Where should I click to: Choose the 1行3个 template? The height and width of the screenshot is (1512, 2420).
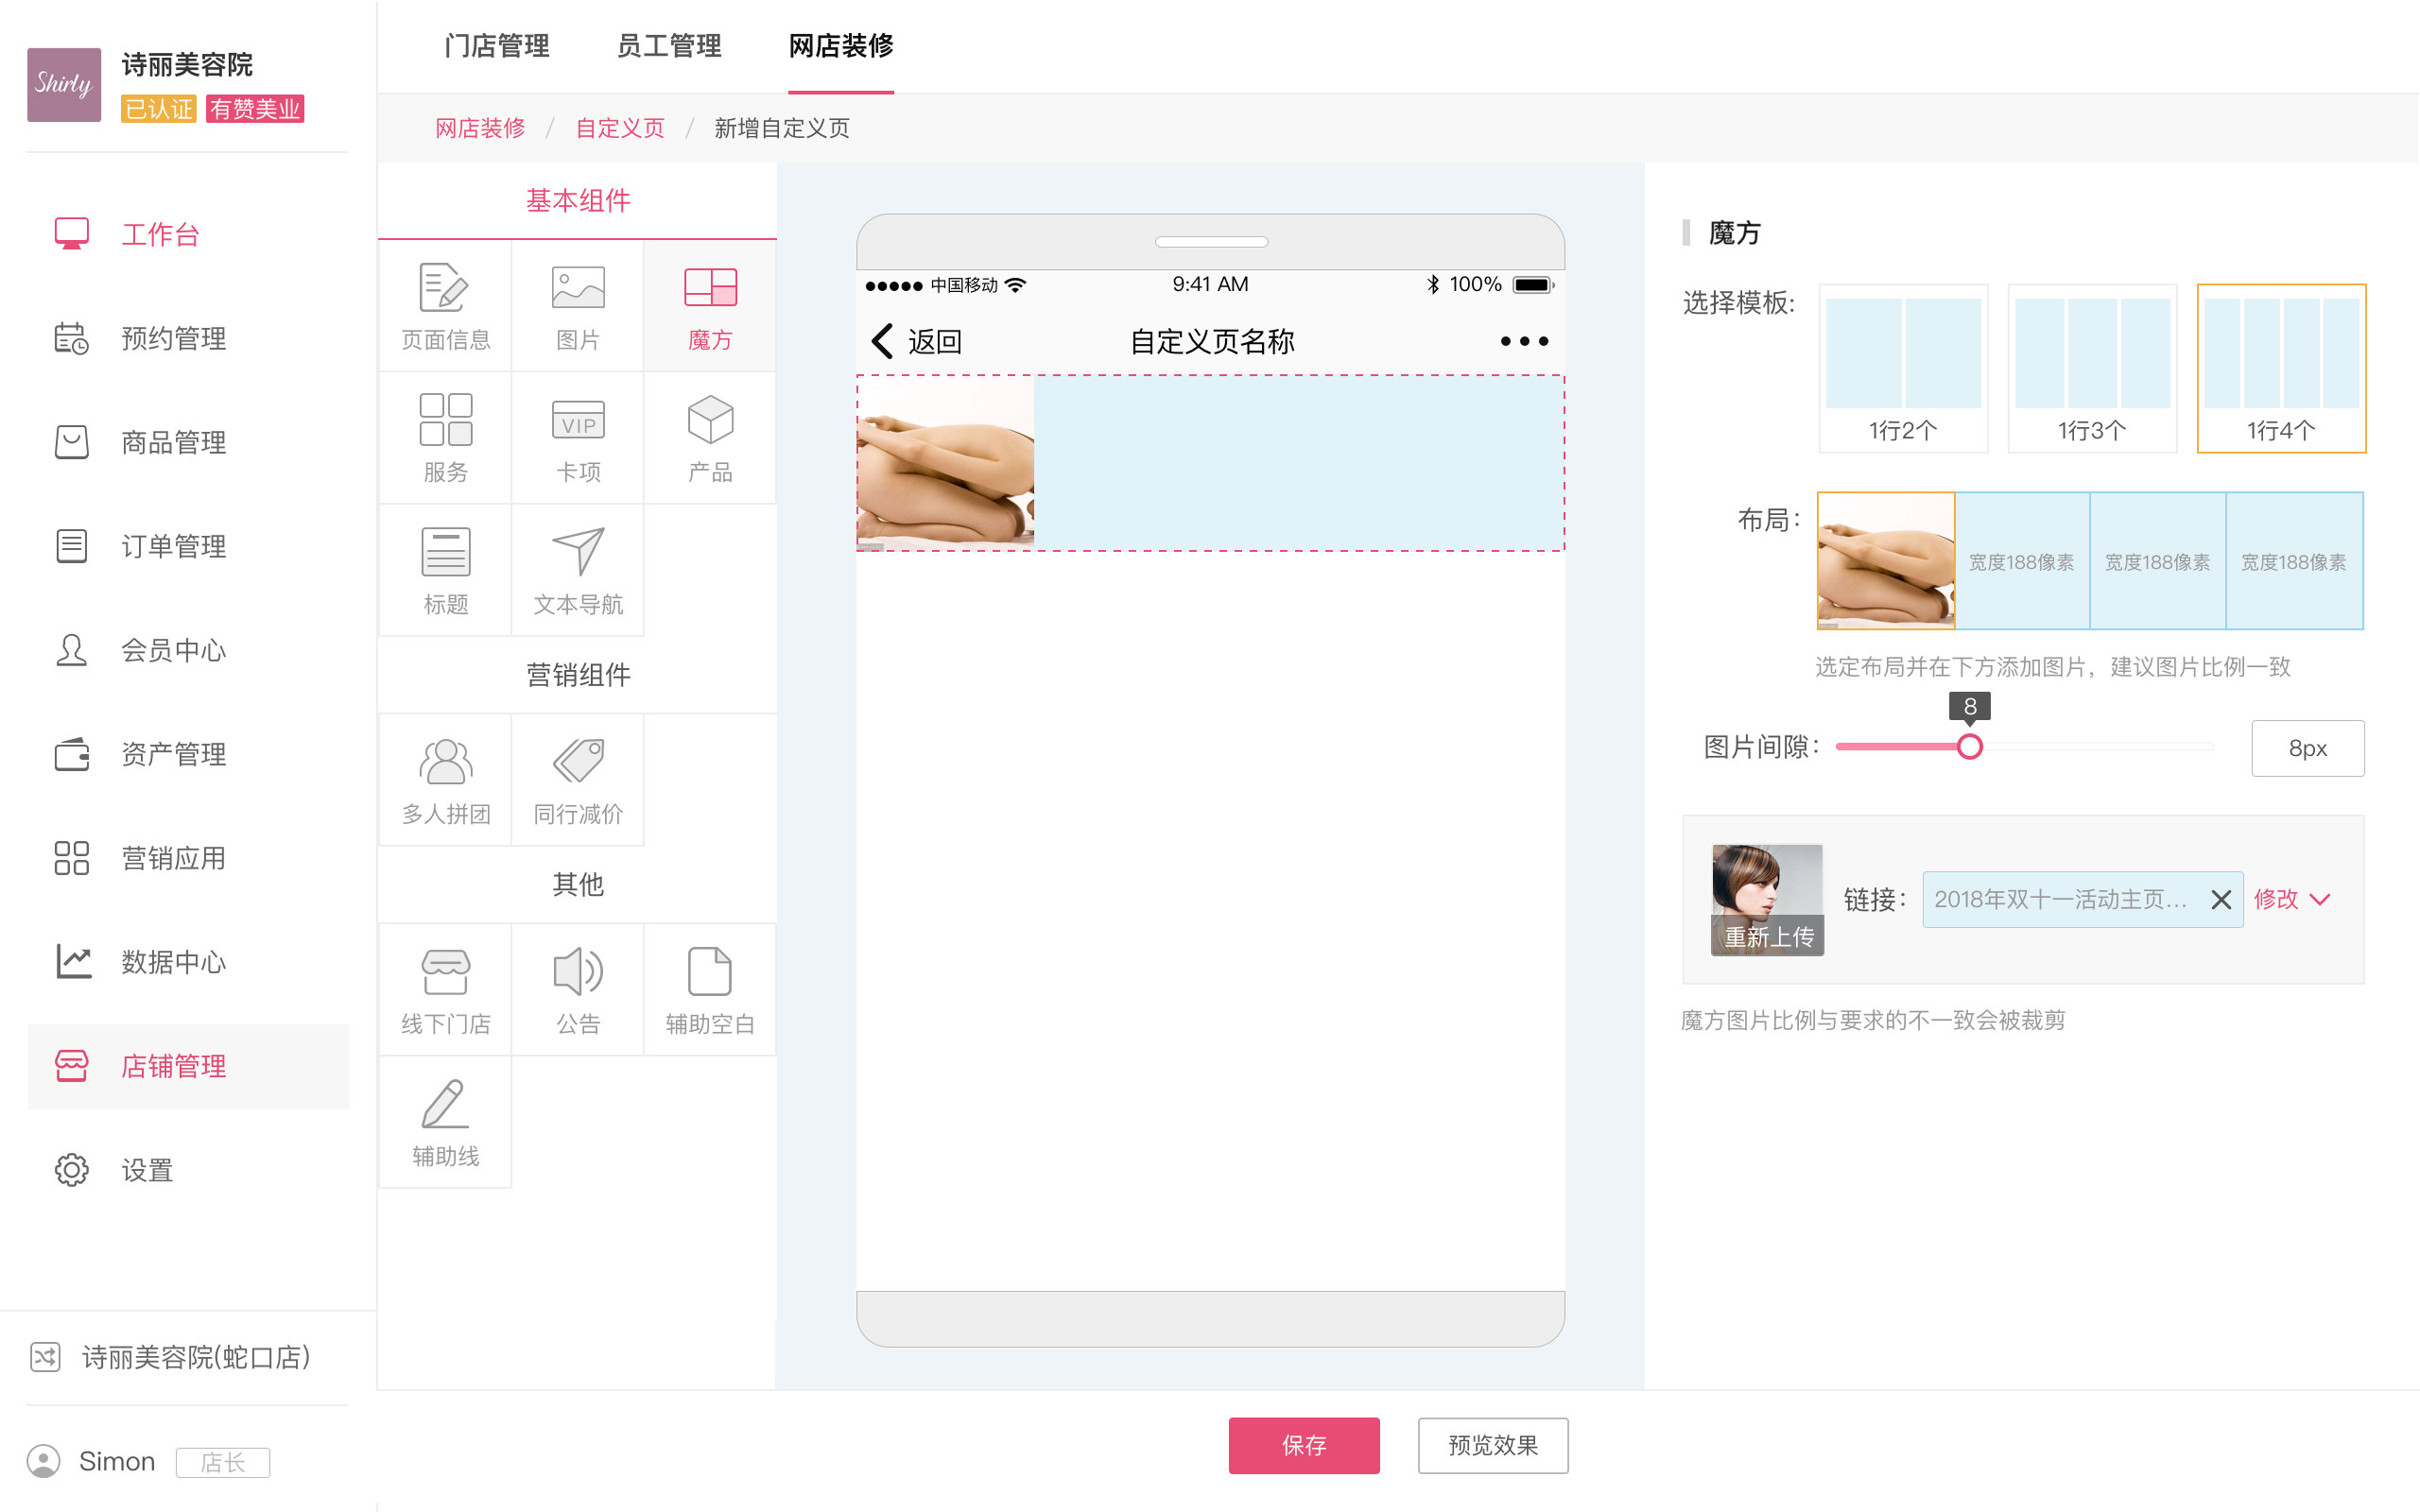pyautogui.click(x=2092, y=368)
